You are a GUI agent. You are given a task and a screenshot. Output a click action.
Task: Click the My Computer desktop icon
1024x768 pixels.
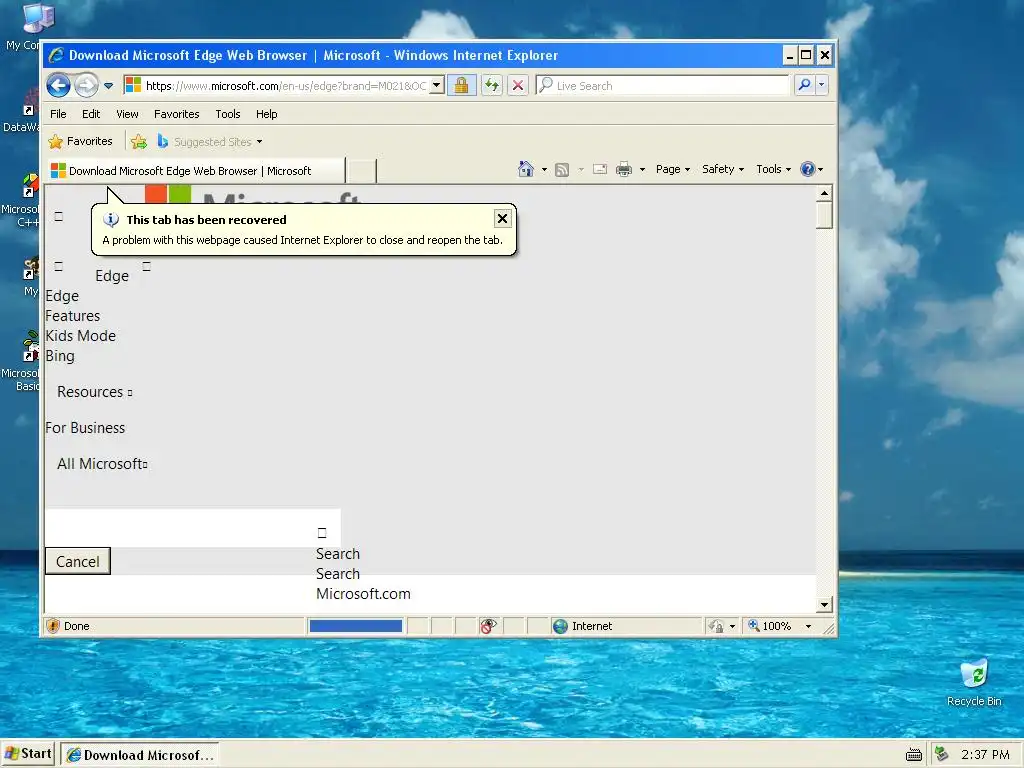(38, 18)
